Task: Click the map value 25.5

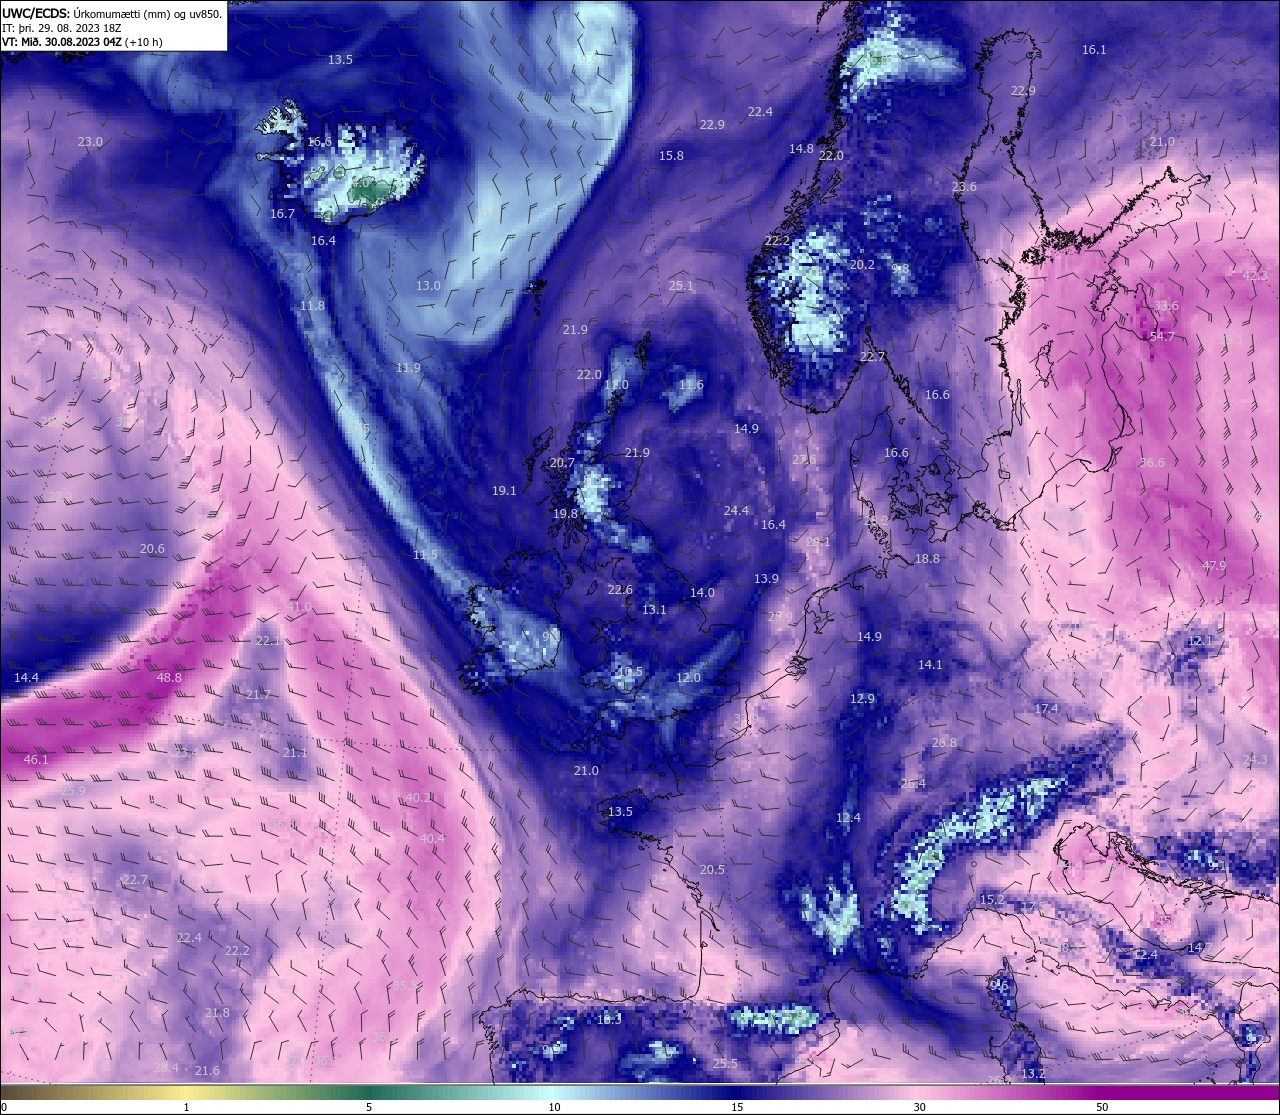Action: (725, 1064)
